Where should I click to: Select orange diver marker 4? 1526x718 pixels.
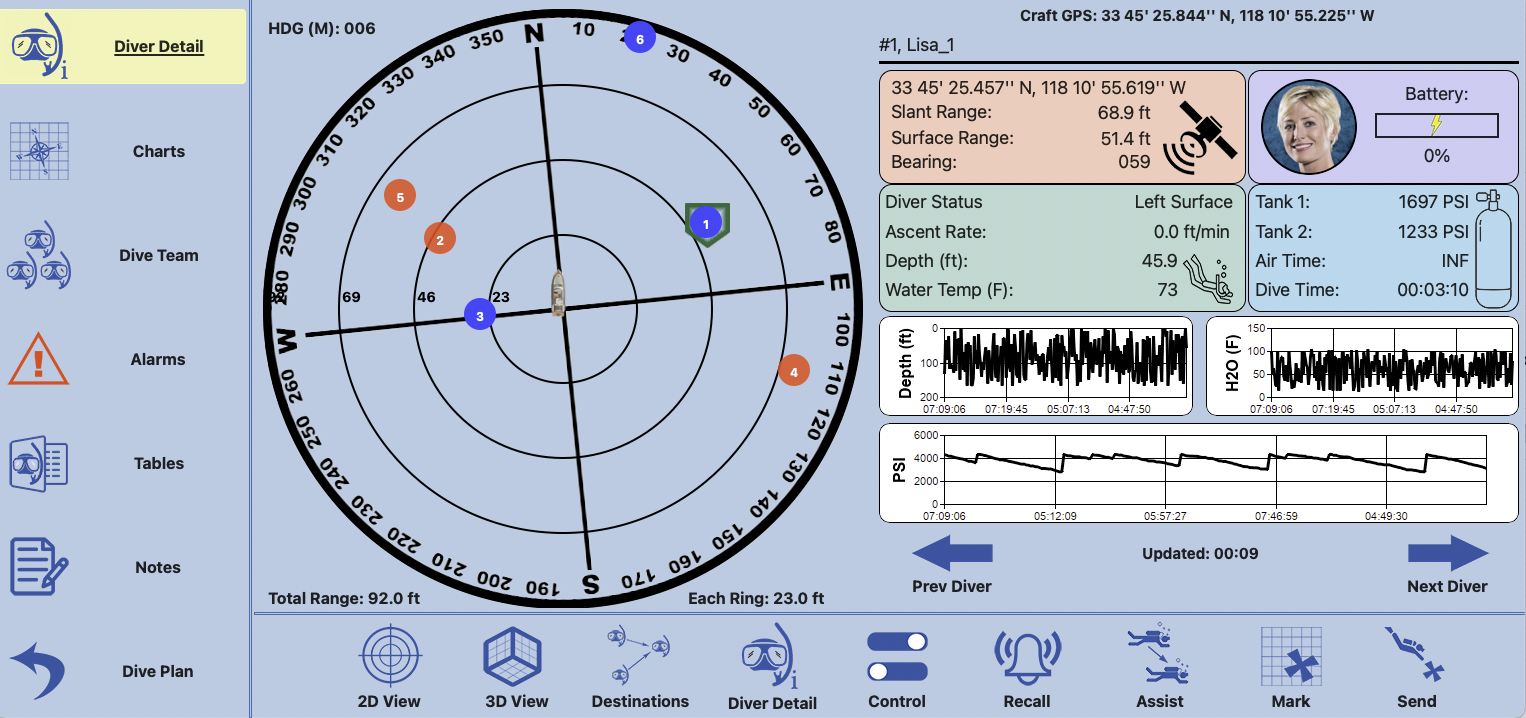point(794,371)
